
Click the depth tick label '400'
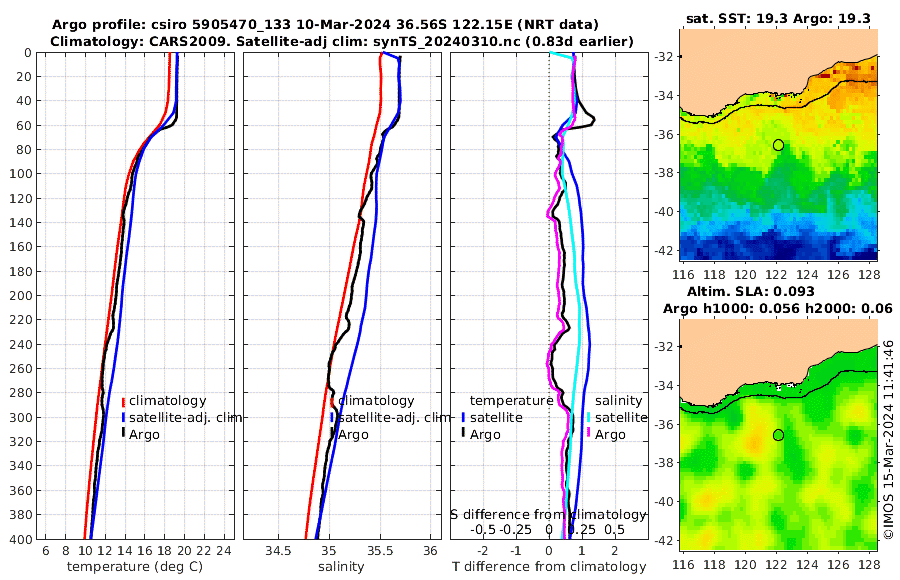click(x=21, y=539)
